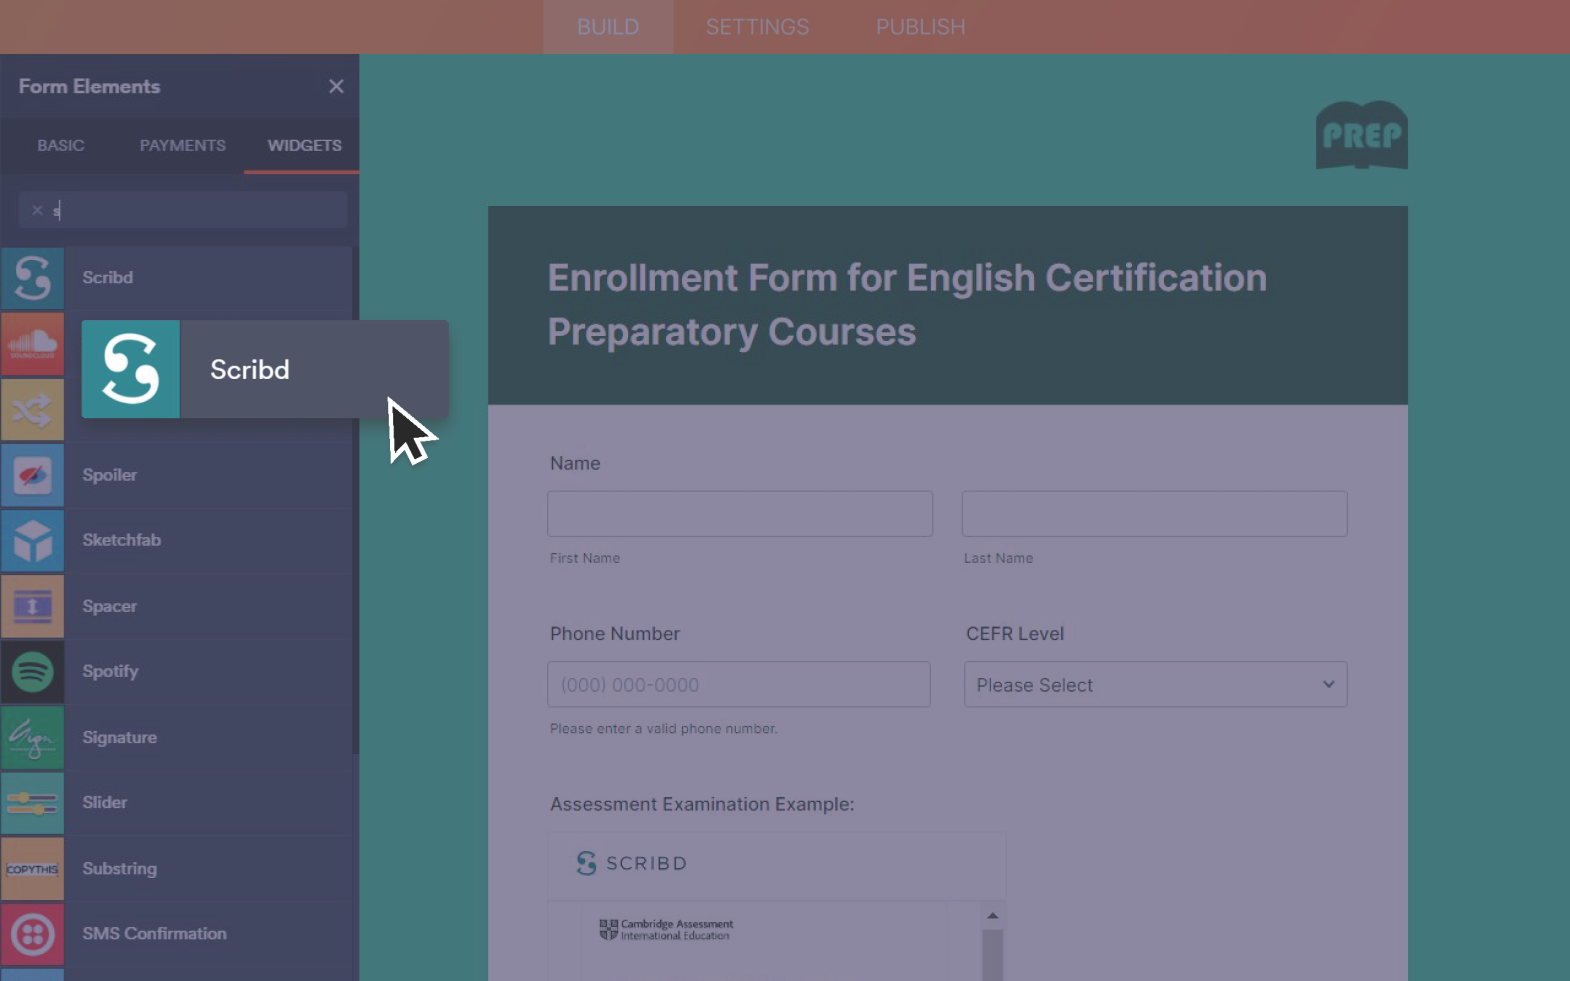
Task: Click the shuffle arrows widget icon
Action: [x=33, y=410]
